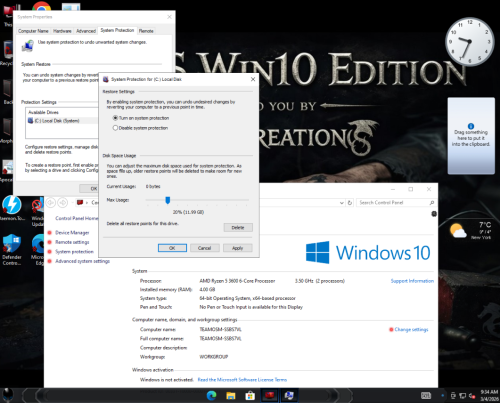Click Apply in System Protection dialog
The image size is (500, 403).
point(237,248)
